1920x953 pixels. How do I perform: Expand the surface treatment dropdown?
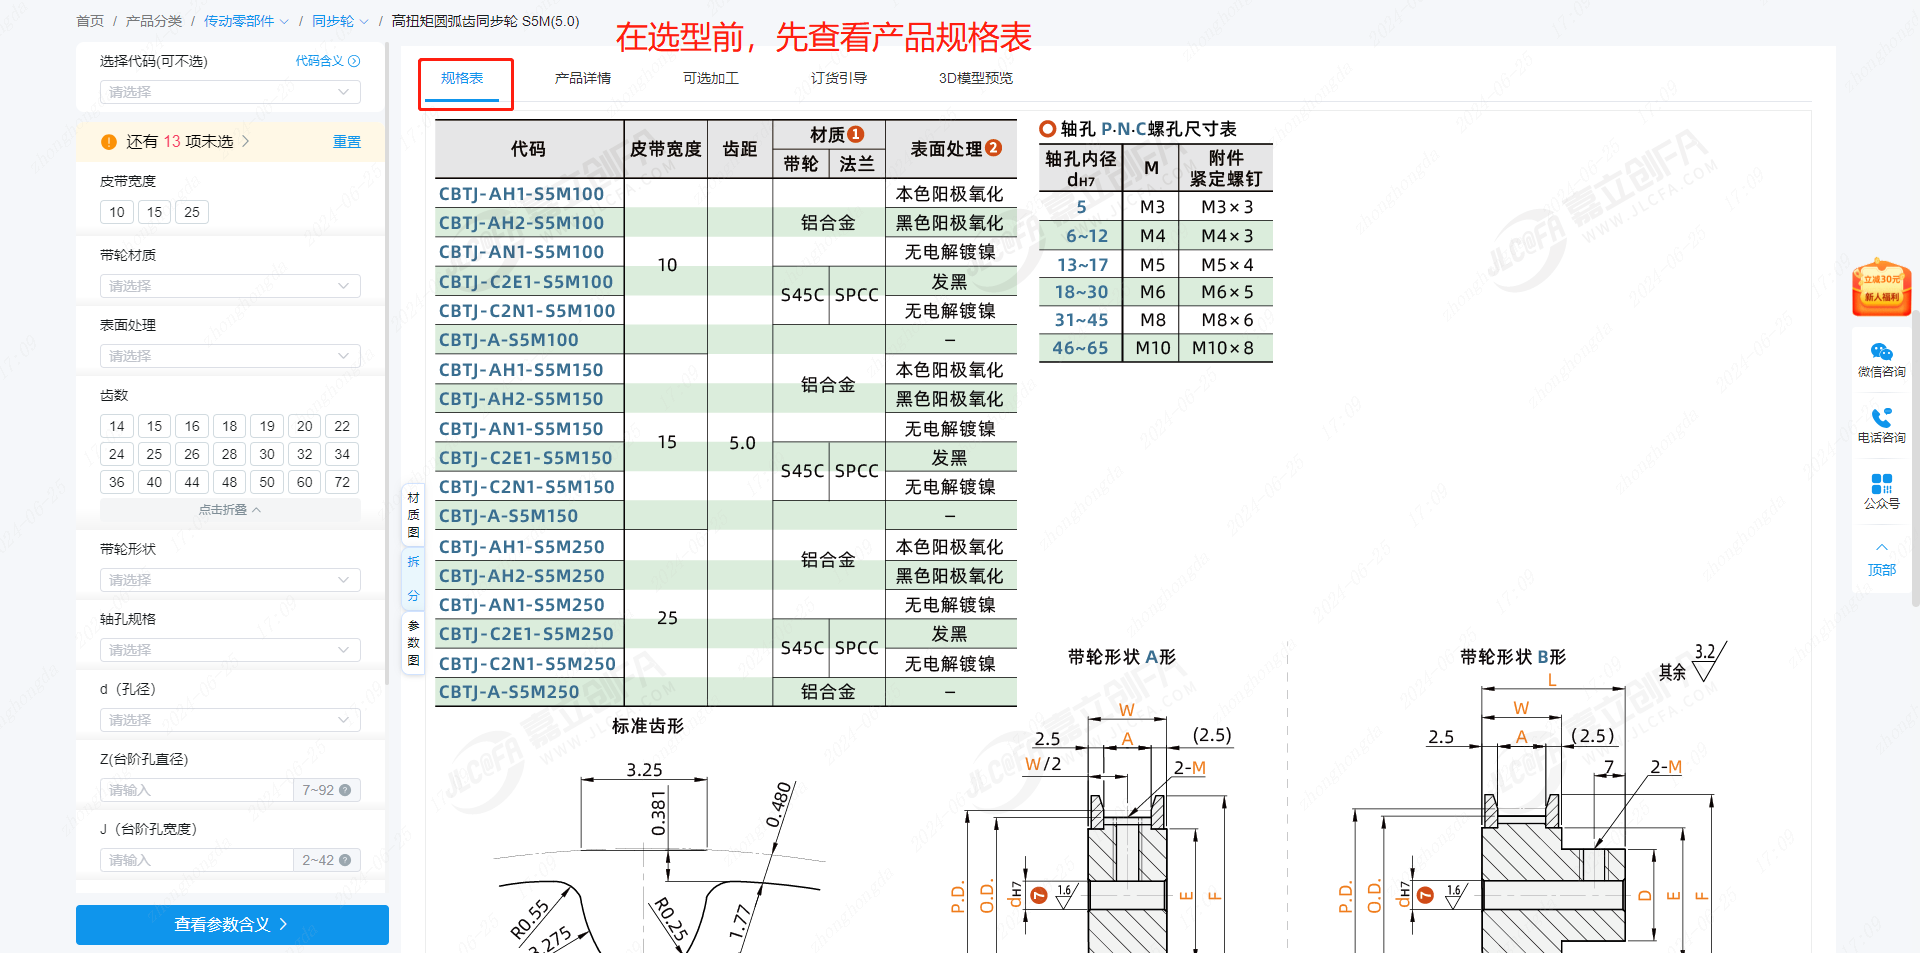tap(230, 356)
